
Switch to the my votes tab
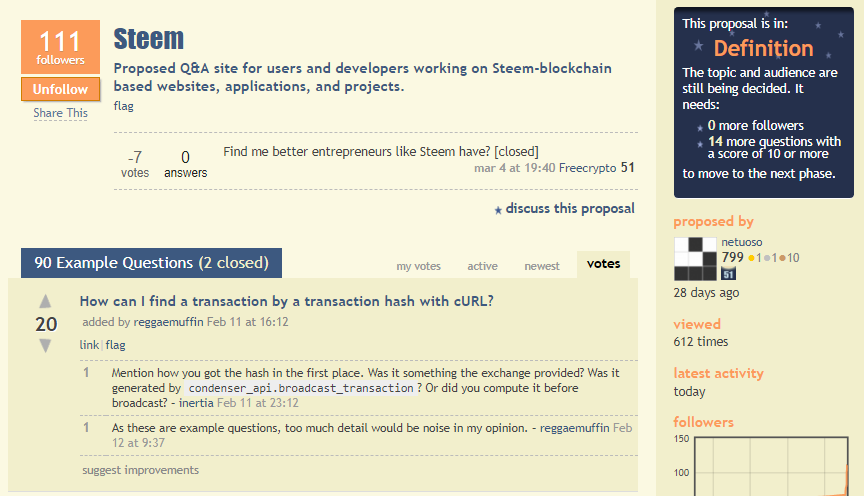[x=419, y=266]
